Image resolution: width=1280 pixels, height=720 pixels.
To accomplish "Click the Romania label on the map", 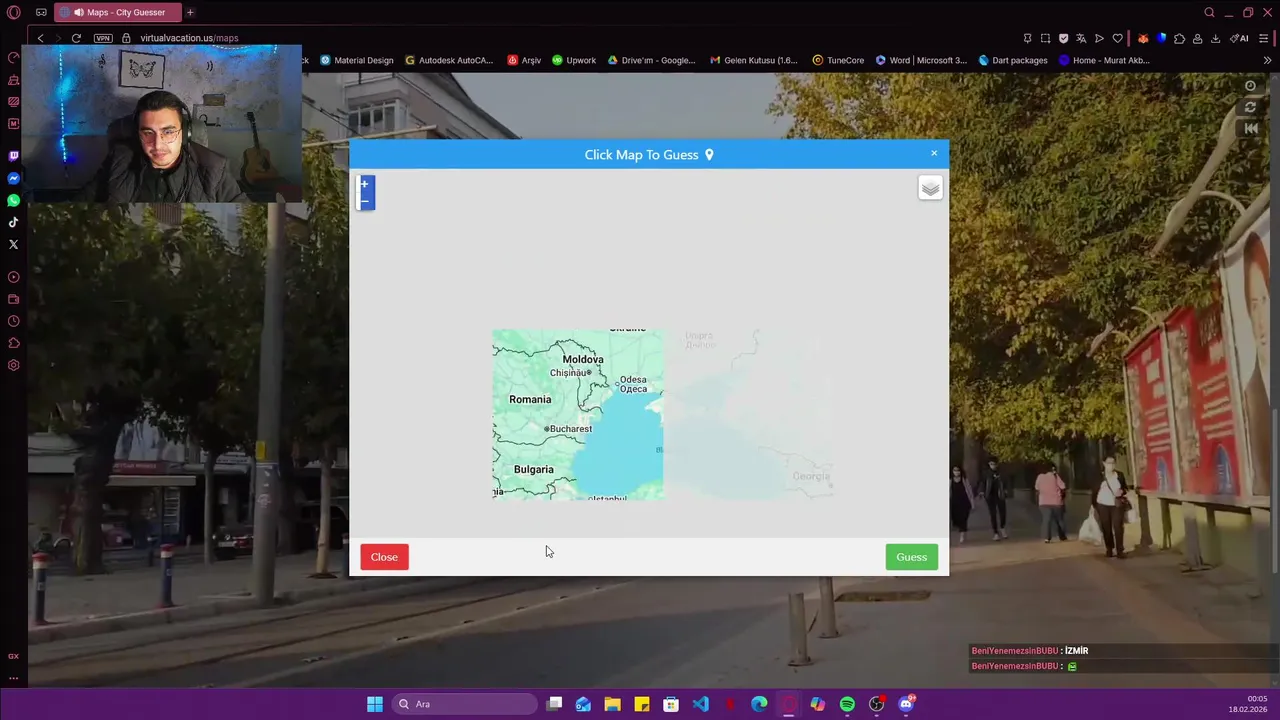I will 530,399.
